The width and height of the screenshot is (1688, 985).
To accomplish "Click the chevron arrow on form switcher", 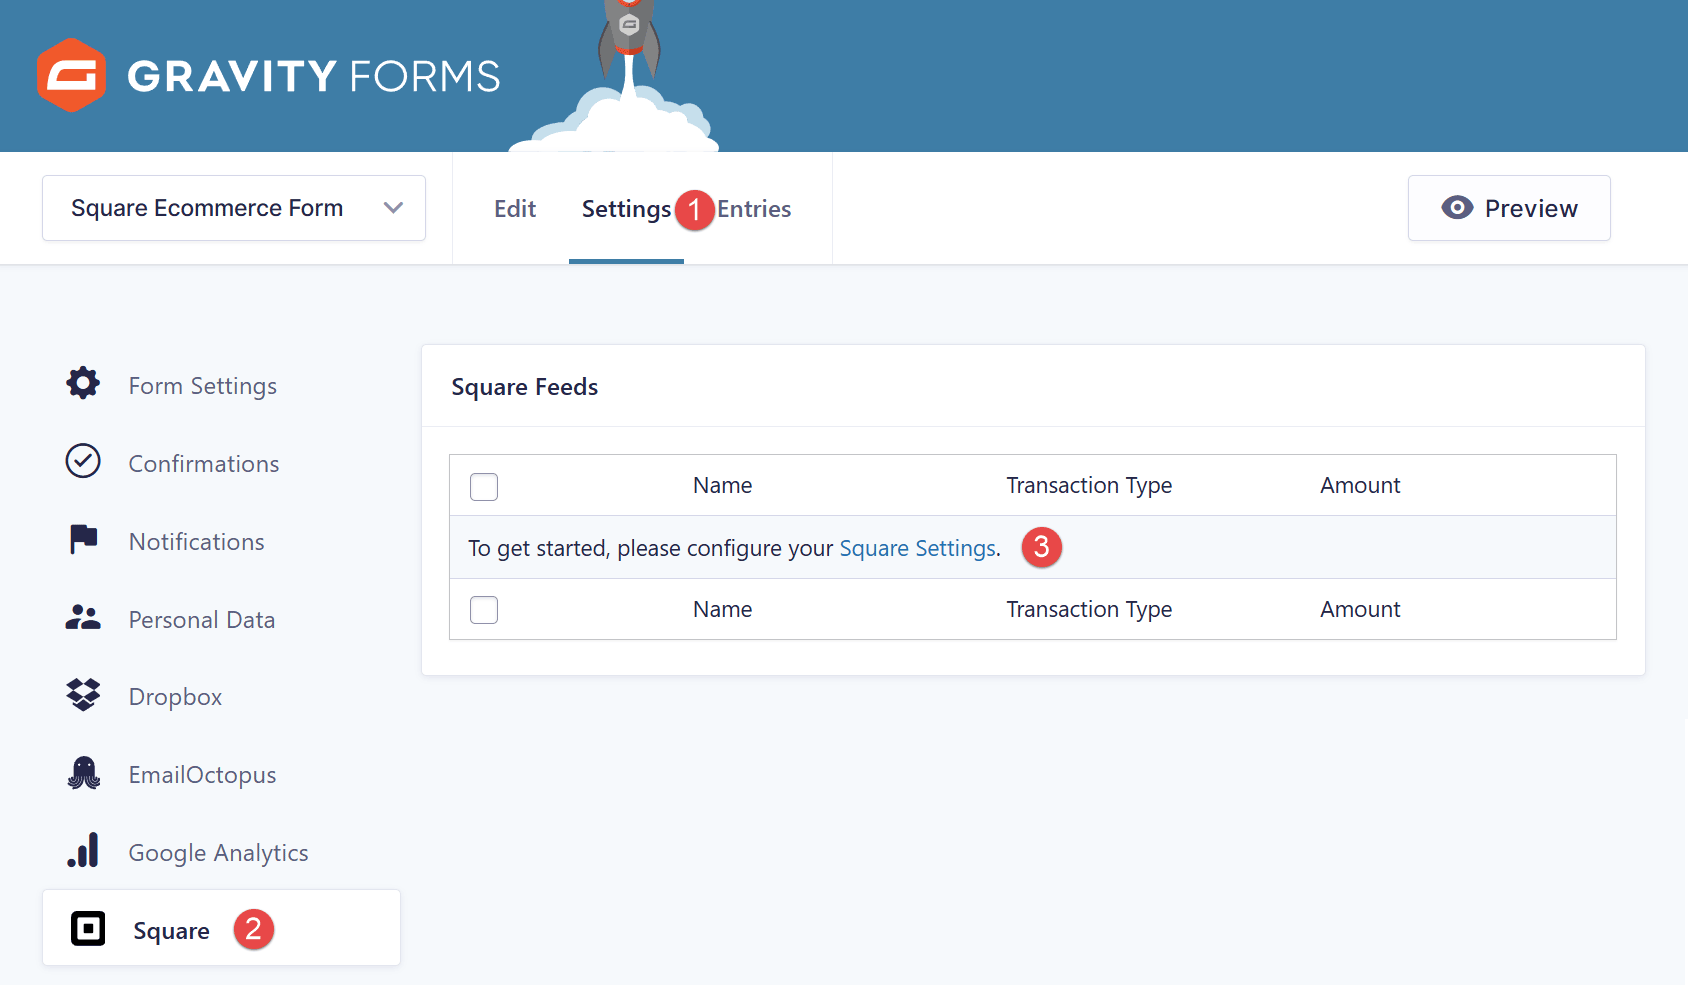I will coord(394,208).
